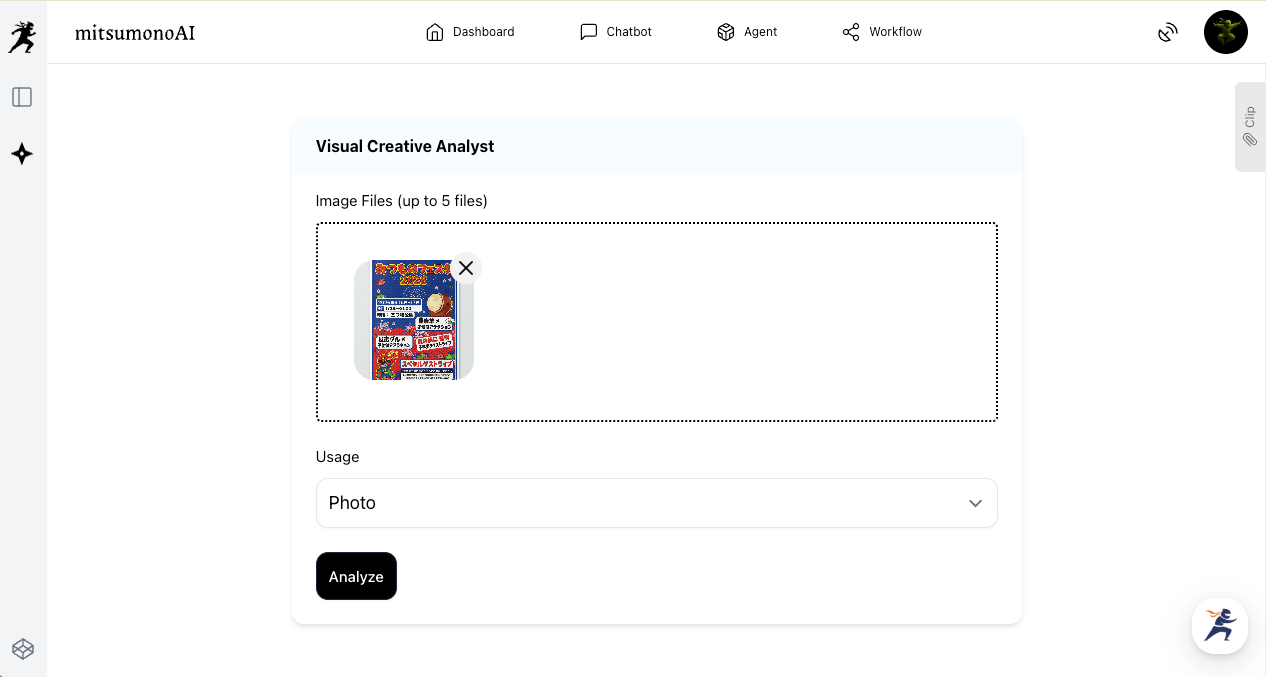Click the Agent cube icon

(726, 32)
